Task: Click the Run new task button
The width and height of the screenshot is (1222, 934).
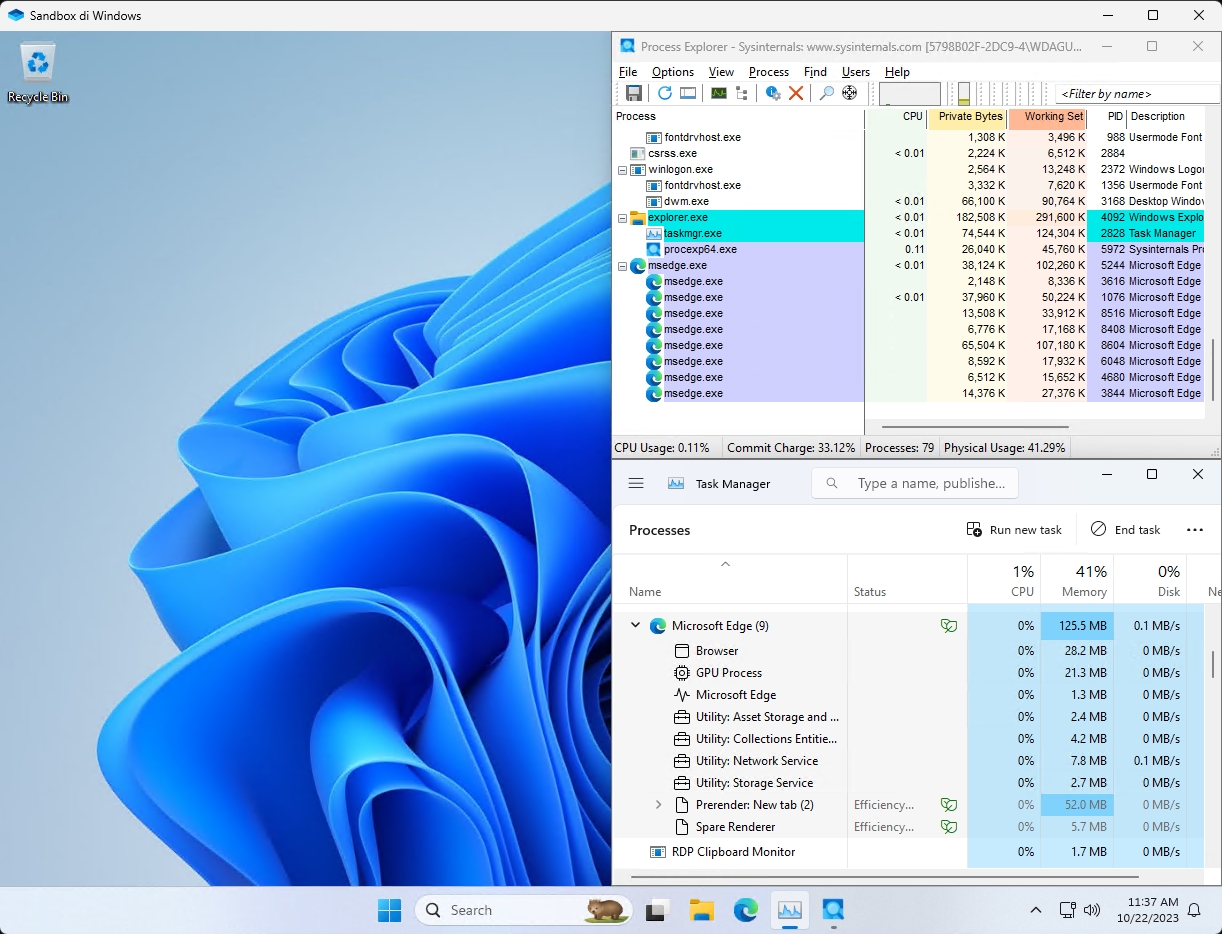Action: click(1014, 529)
